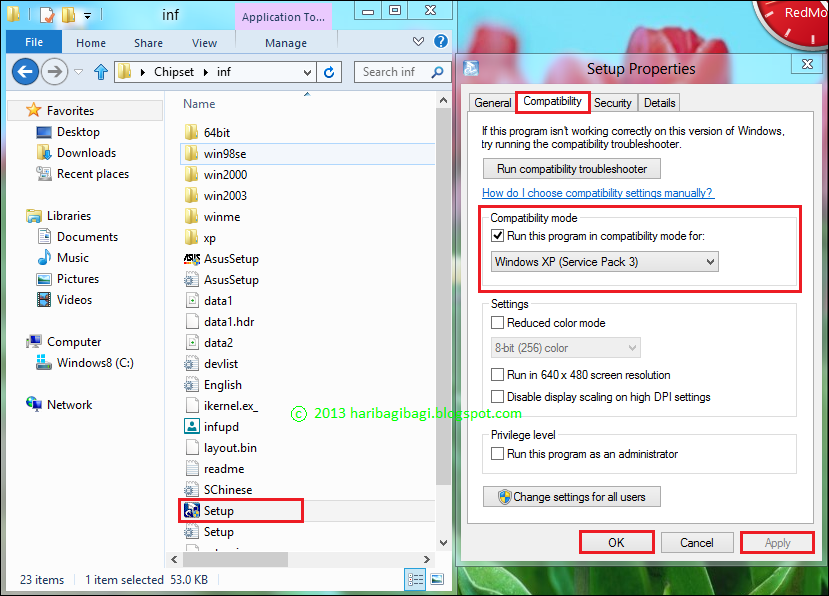Select Large icons view in the status bar

pos(437,579)
